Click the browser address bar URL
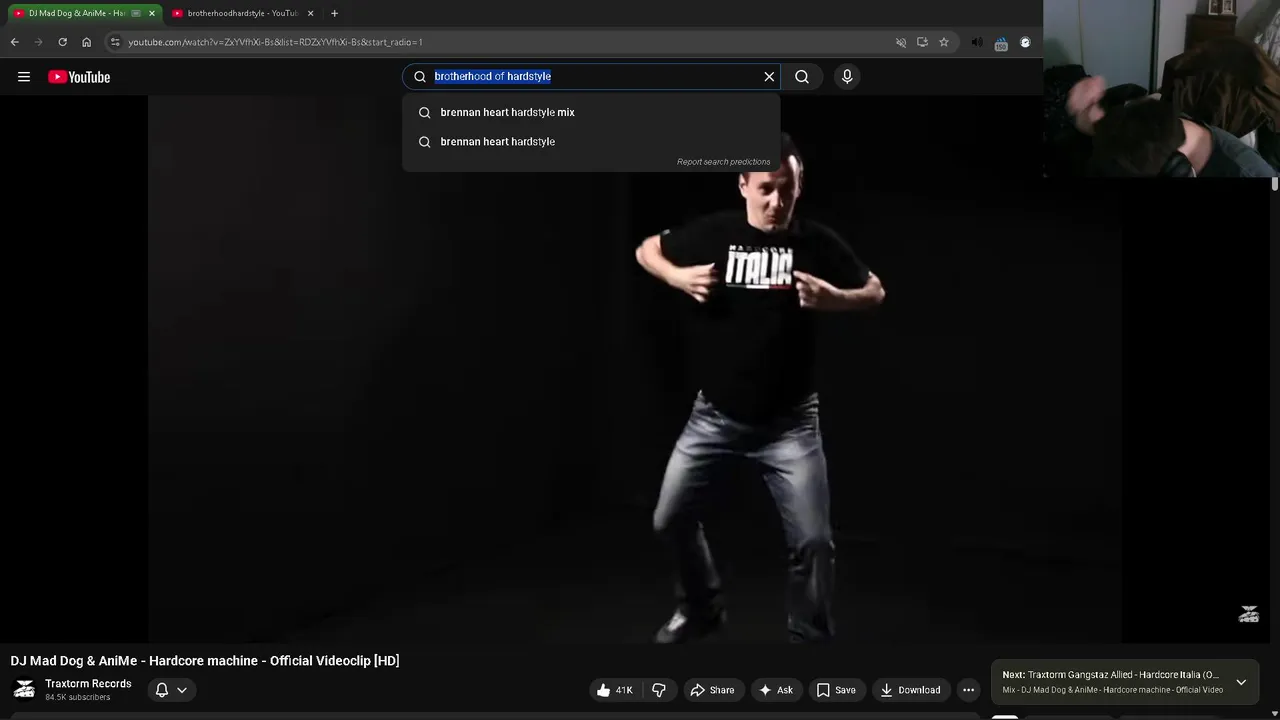The image size is (1280, 720). click(275, 42)
